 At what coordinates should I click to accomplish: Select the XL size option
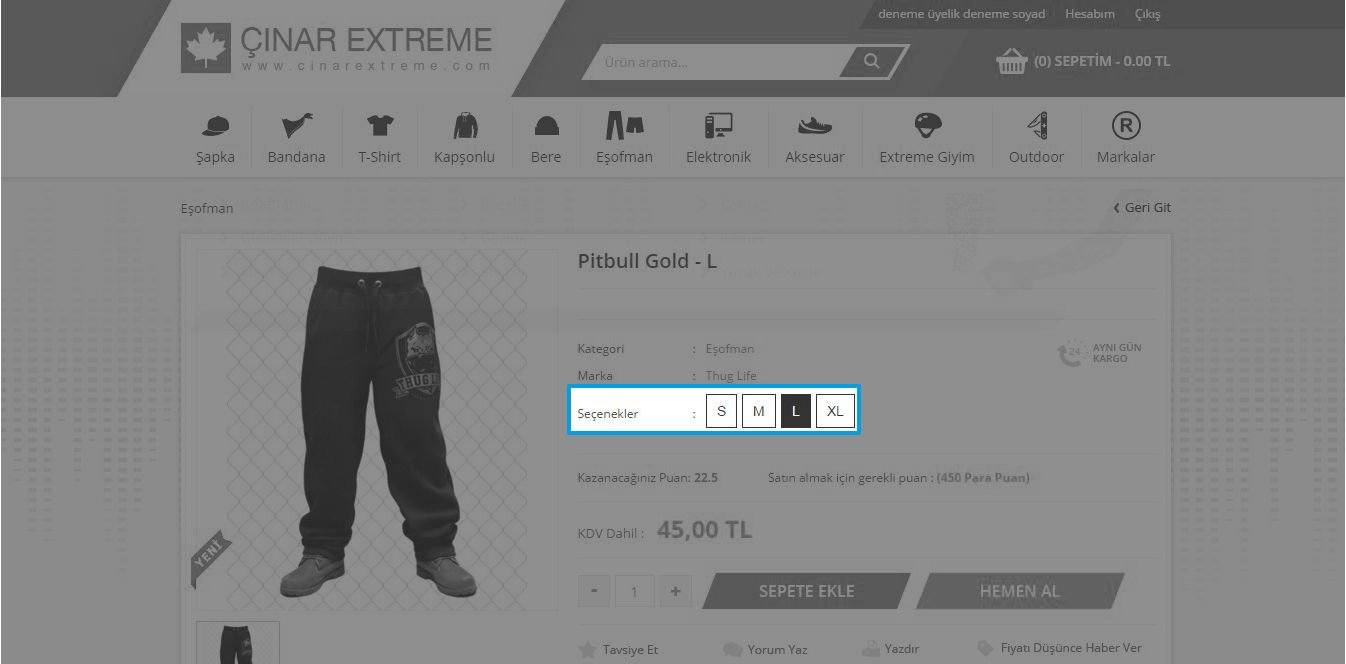click(835, 411)
